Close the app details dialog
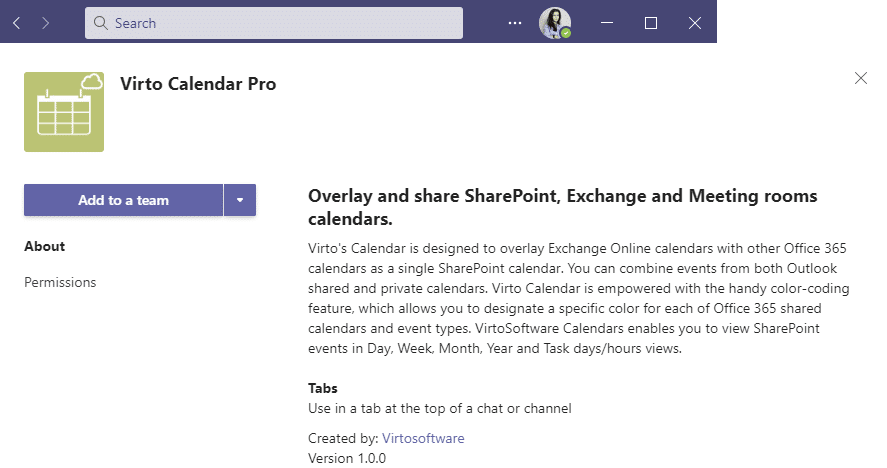887x468 pixels. point(861,78)
